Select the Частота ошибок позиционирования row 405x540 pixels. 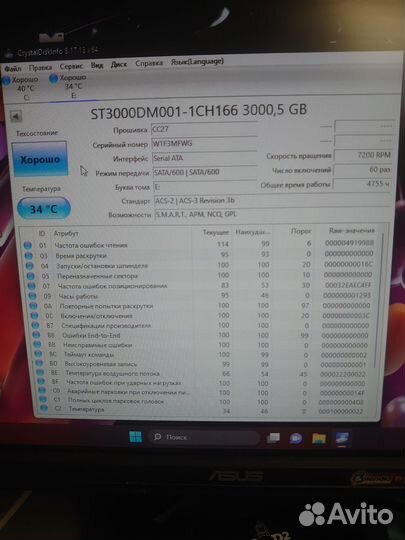[x=201, y=286]
